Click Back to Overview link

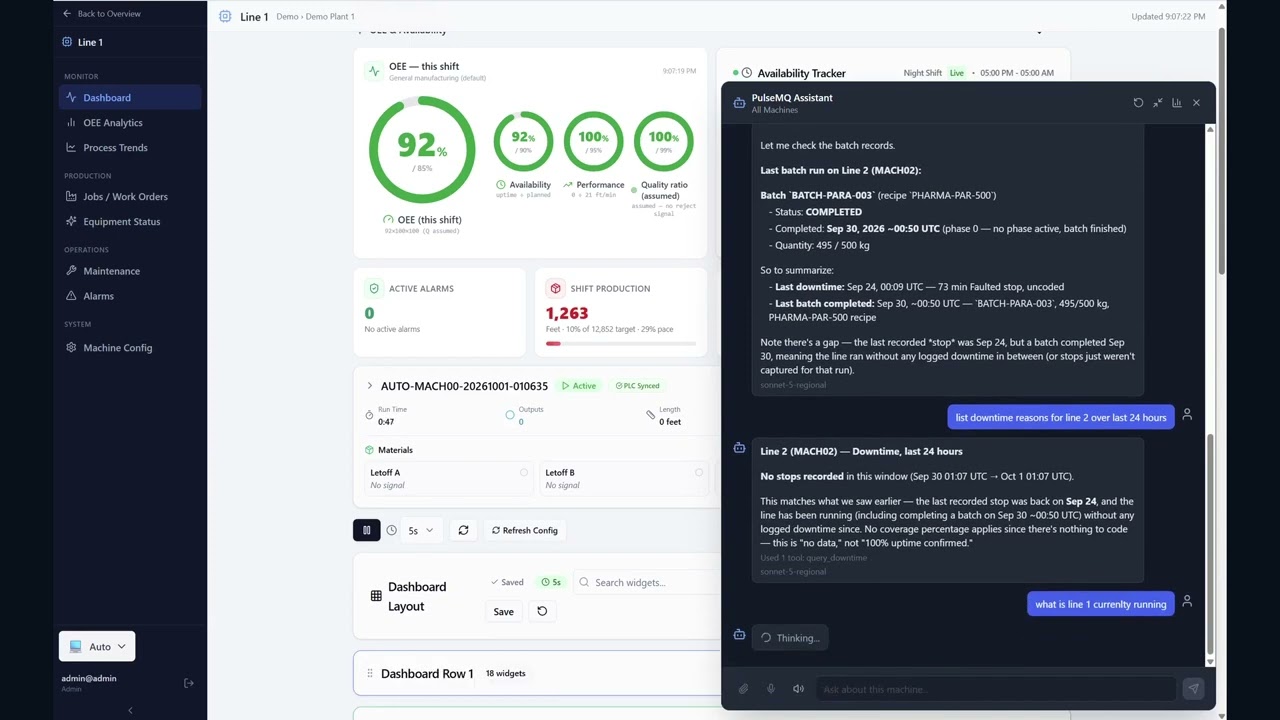coord(101,14)
